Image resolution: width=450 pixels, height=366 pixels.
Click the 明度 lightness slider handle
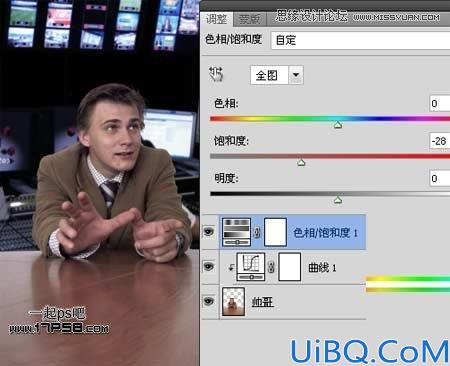338,200
